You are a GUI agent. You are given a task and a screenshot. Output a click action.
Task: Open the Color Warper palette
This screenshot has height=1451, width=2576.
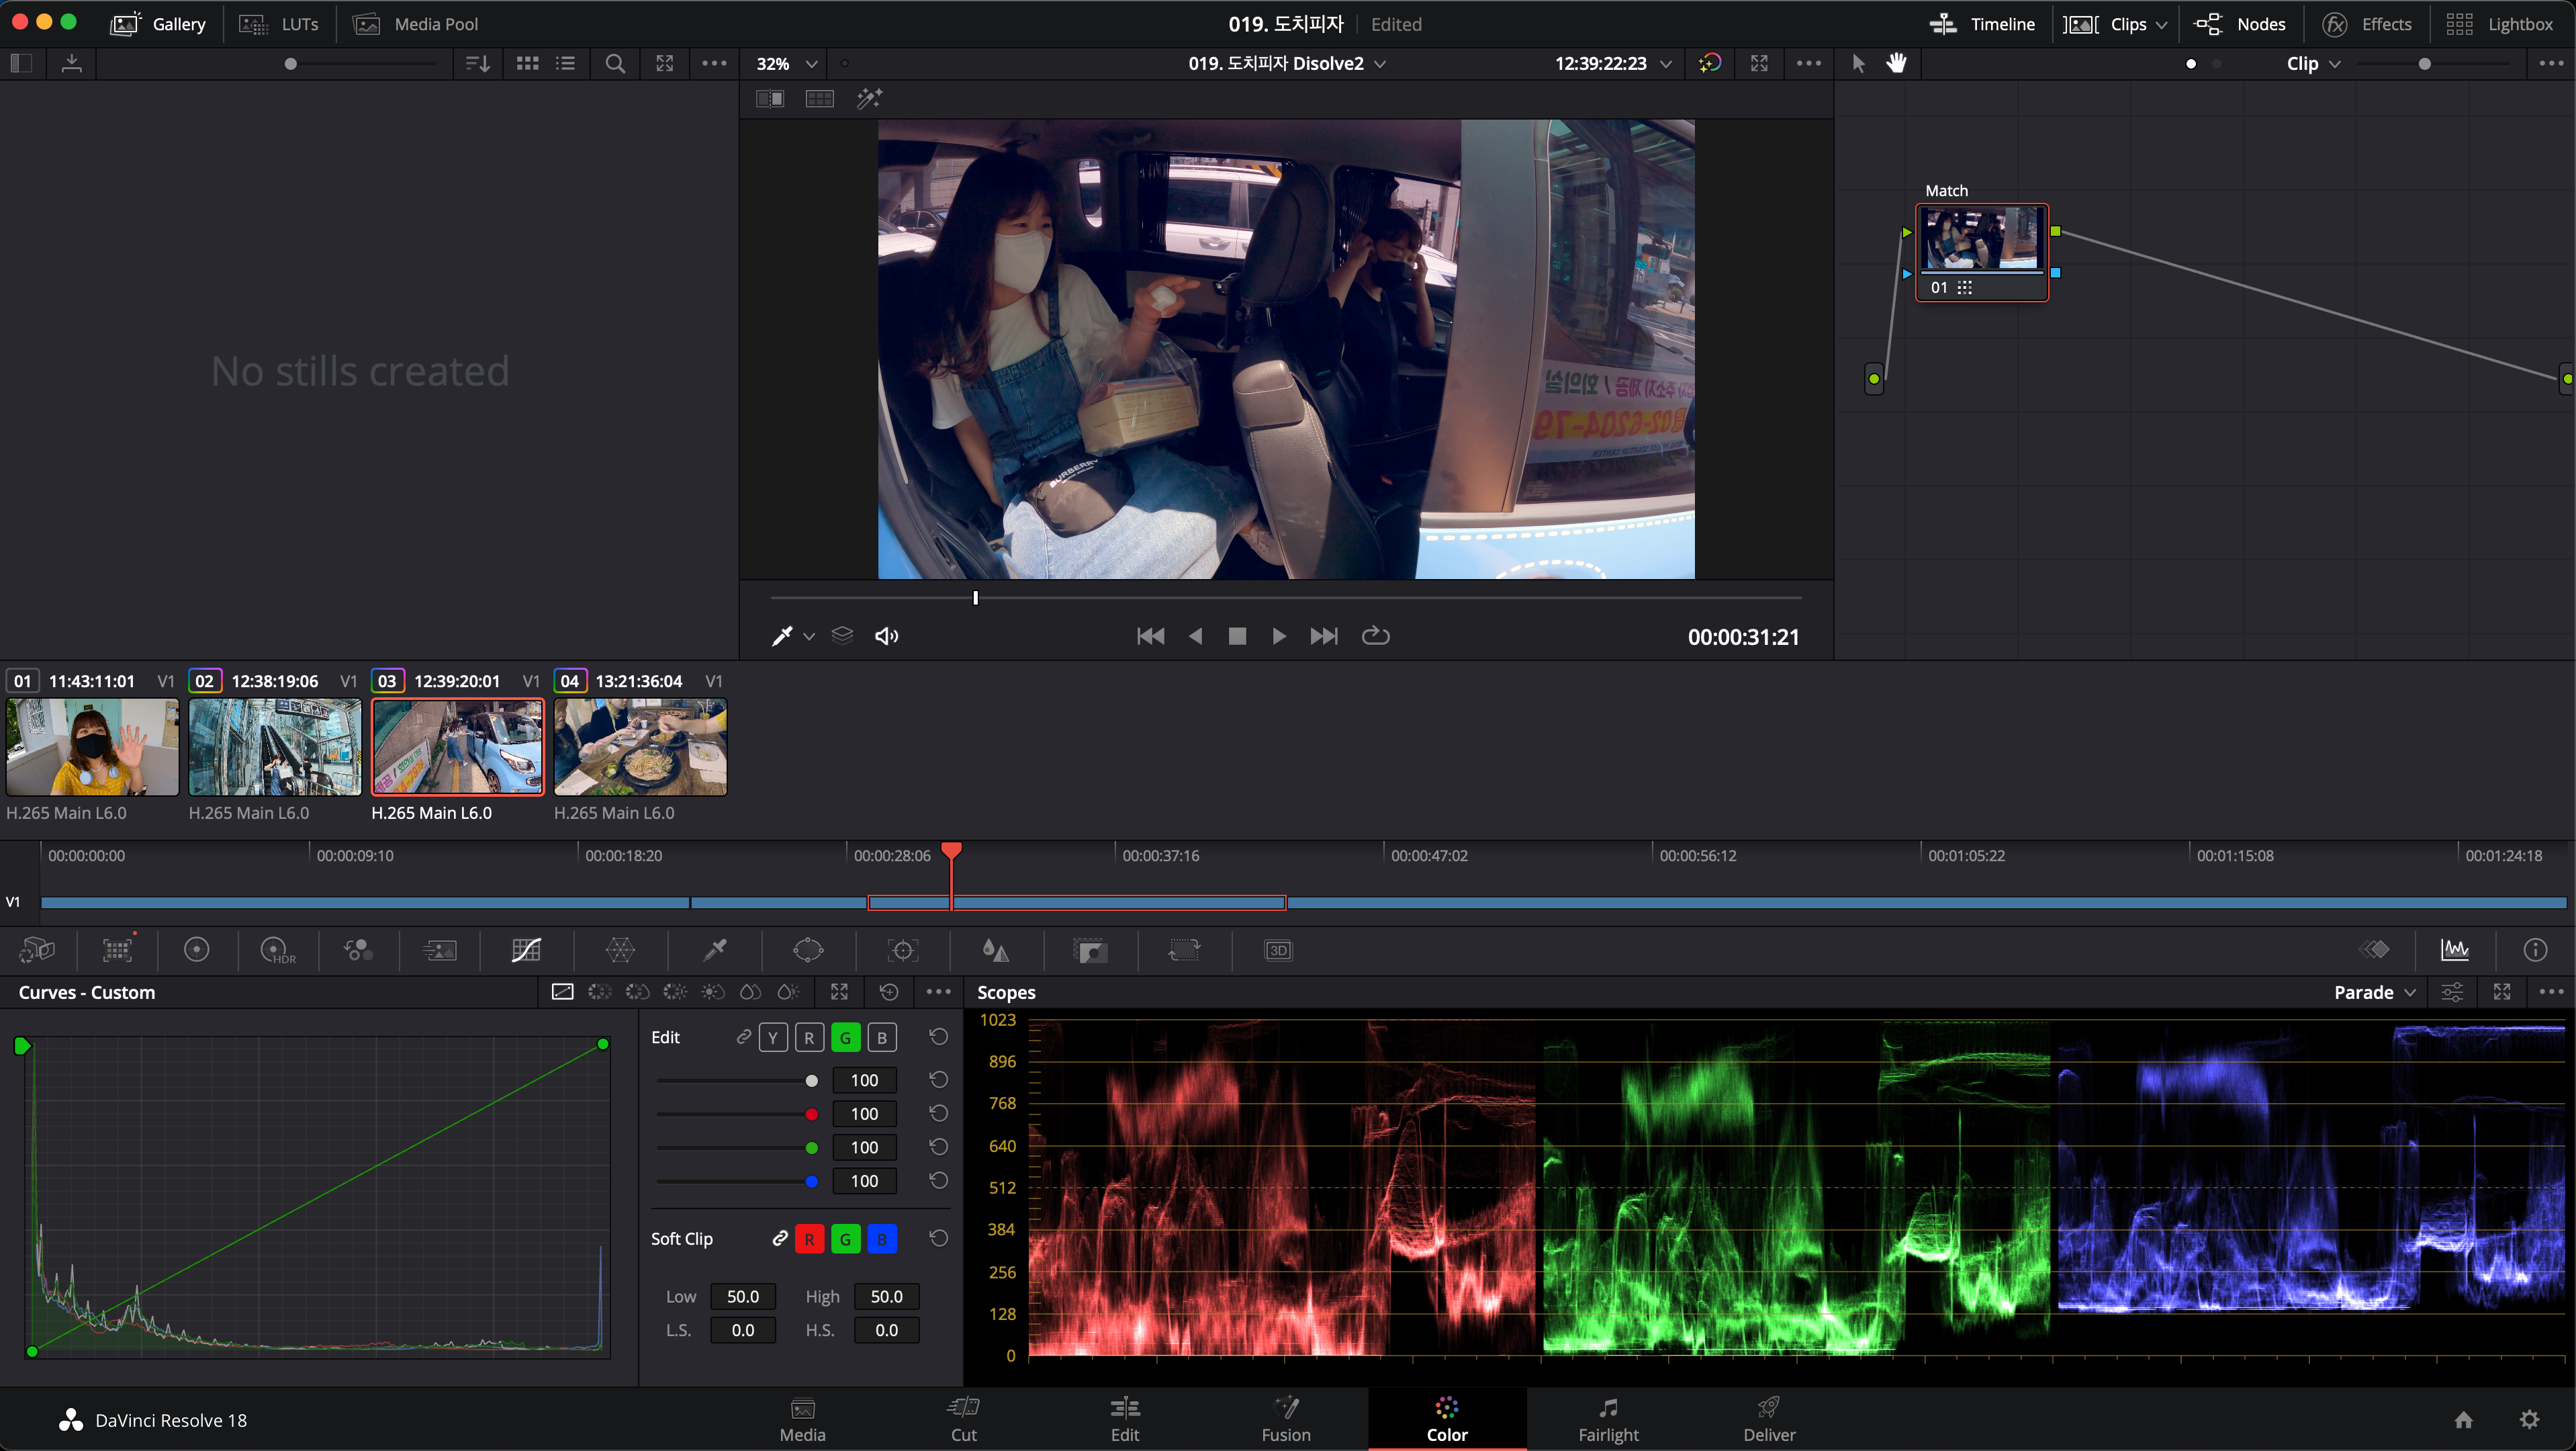tap(620, 950)
